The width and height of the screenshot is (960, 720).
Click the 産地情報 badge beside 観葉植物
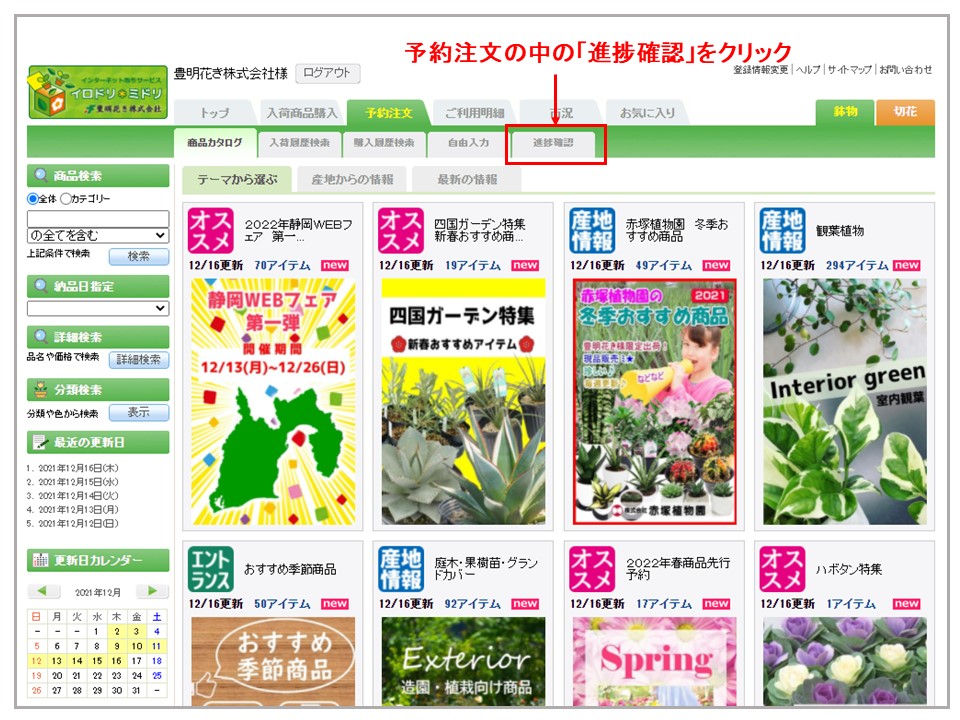click(782, 231)
